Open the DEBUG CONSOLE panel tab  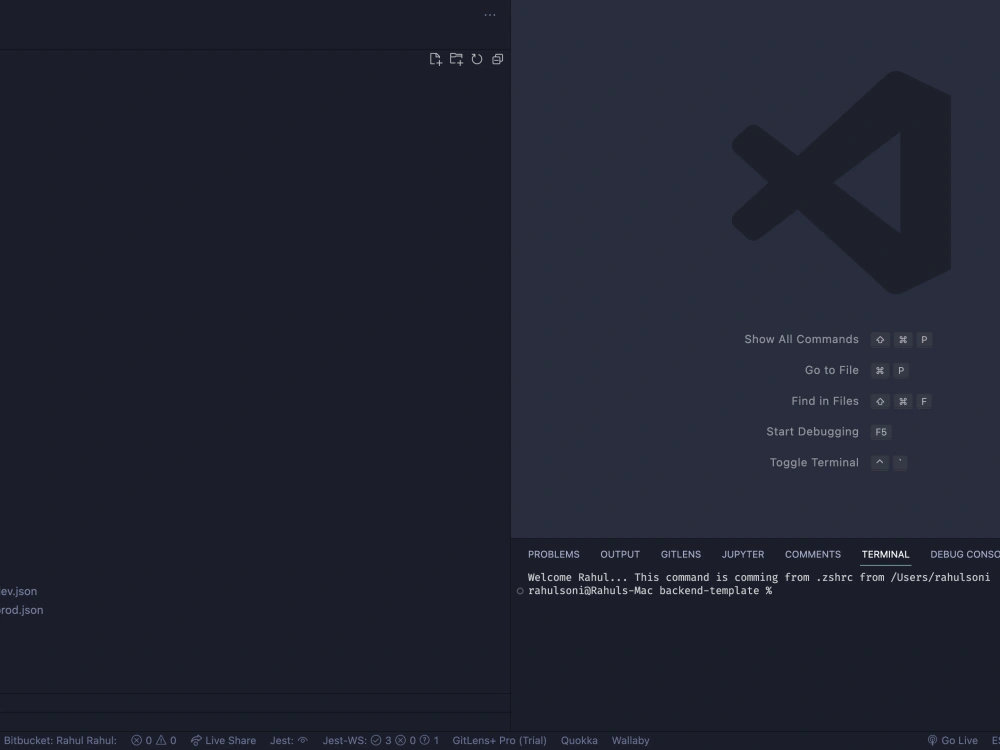pyautogui.click(x=964, y=554)
